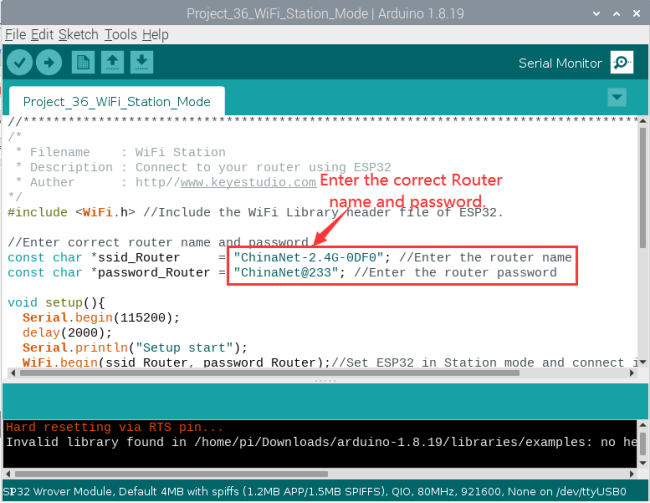Open the Help menu
The width and height of the screenshot is (650, 503).
155,34
